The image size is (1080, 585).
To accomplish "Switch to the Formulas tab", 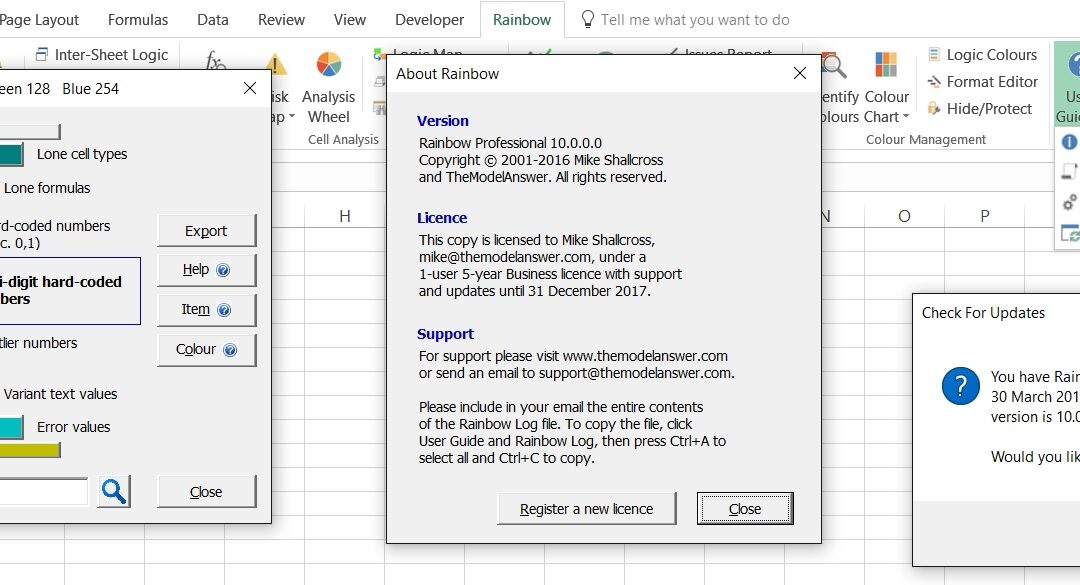I will pyautogui.click(x=138, y=20).
